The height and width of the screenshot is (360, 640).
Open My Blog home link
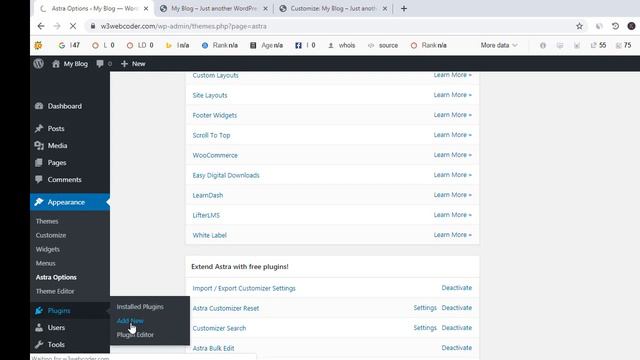pyautogui.click(x=70, y=64)
